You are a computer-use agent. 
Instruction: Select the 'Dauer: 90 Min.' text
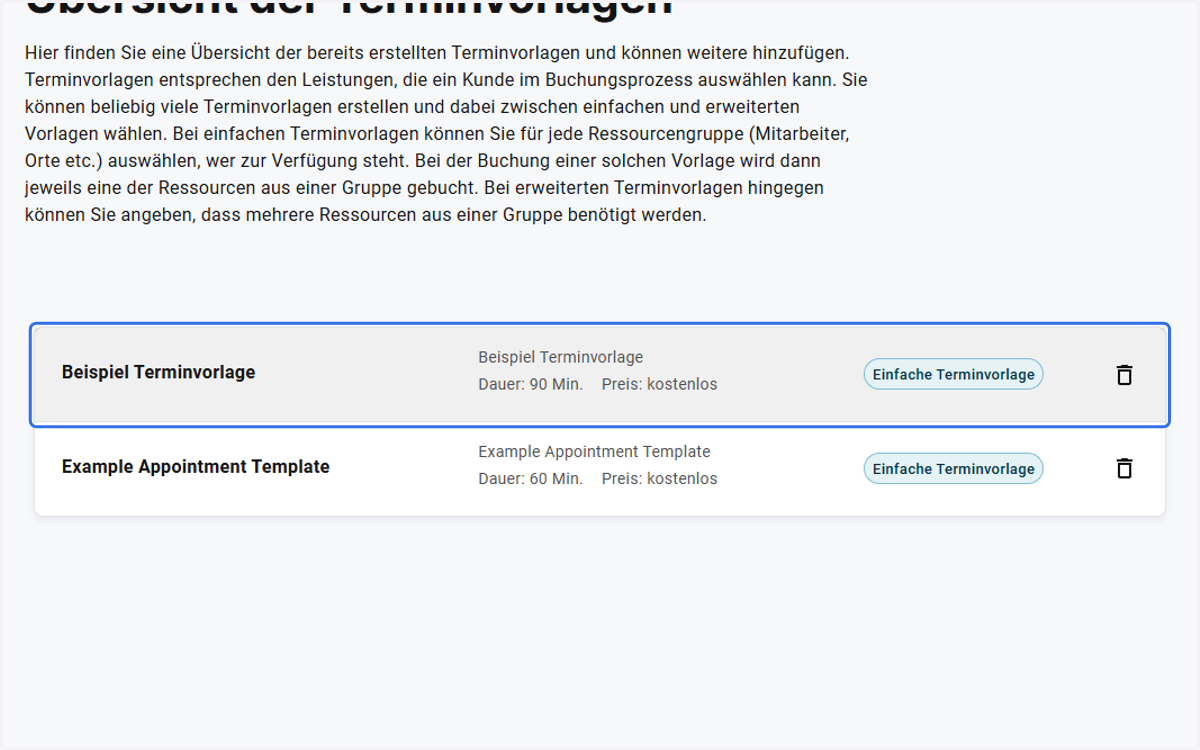pos(530,384)
